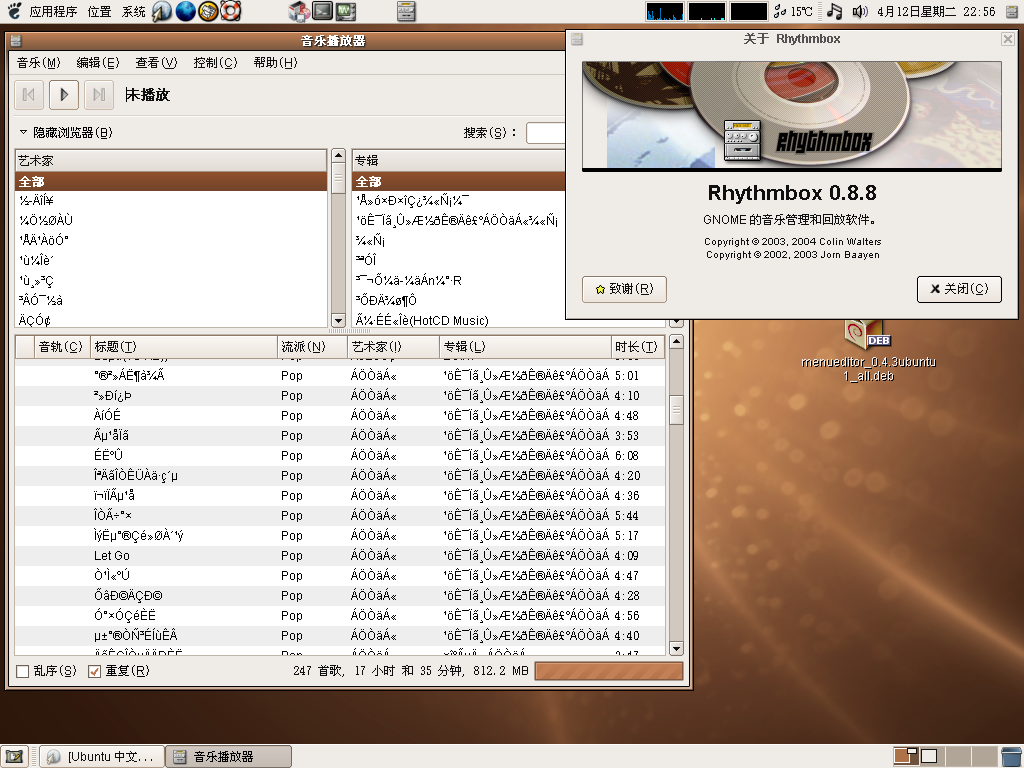Click the date and time clock

pyautogui.click(x=936, y=11)
